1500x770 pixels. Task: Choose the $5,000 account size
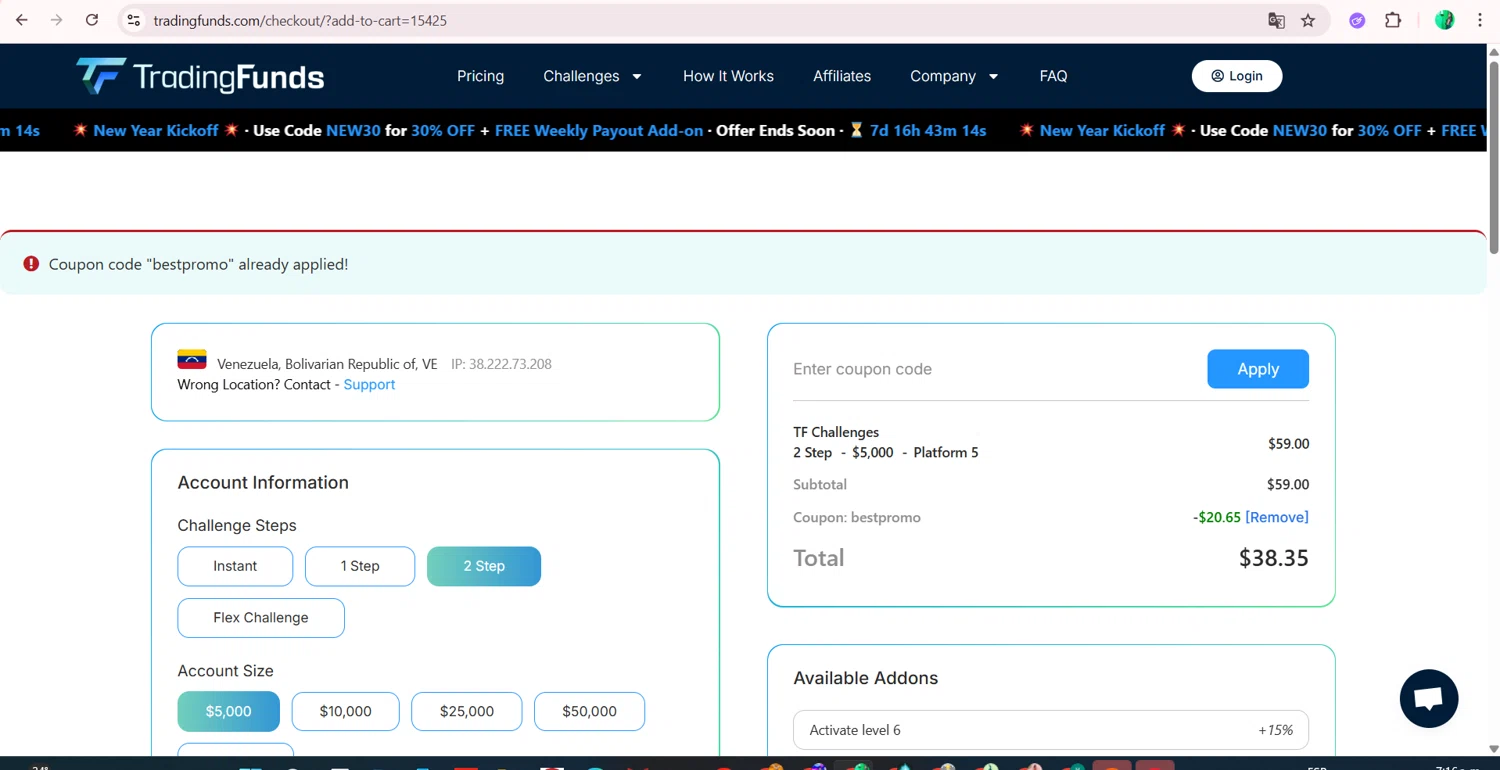(x=229, y=711)
